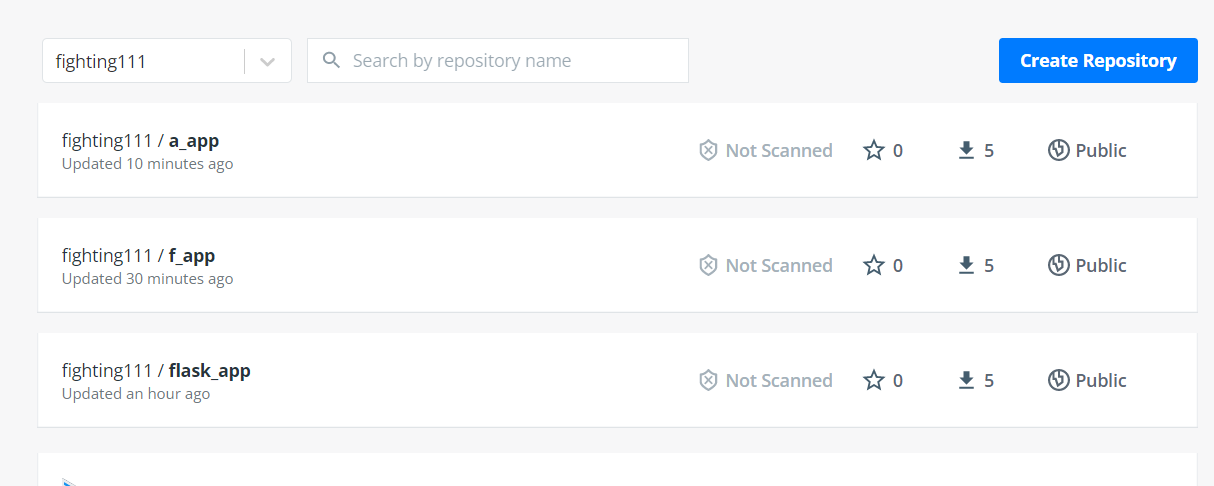The image size is (1214, 486).
Task: Click the download icon on the flask_app row
Action: point(966,380)
